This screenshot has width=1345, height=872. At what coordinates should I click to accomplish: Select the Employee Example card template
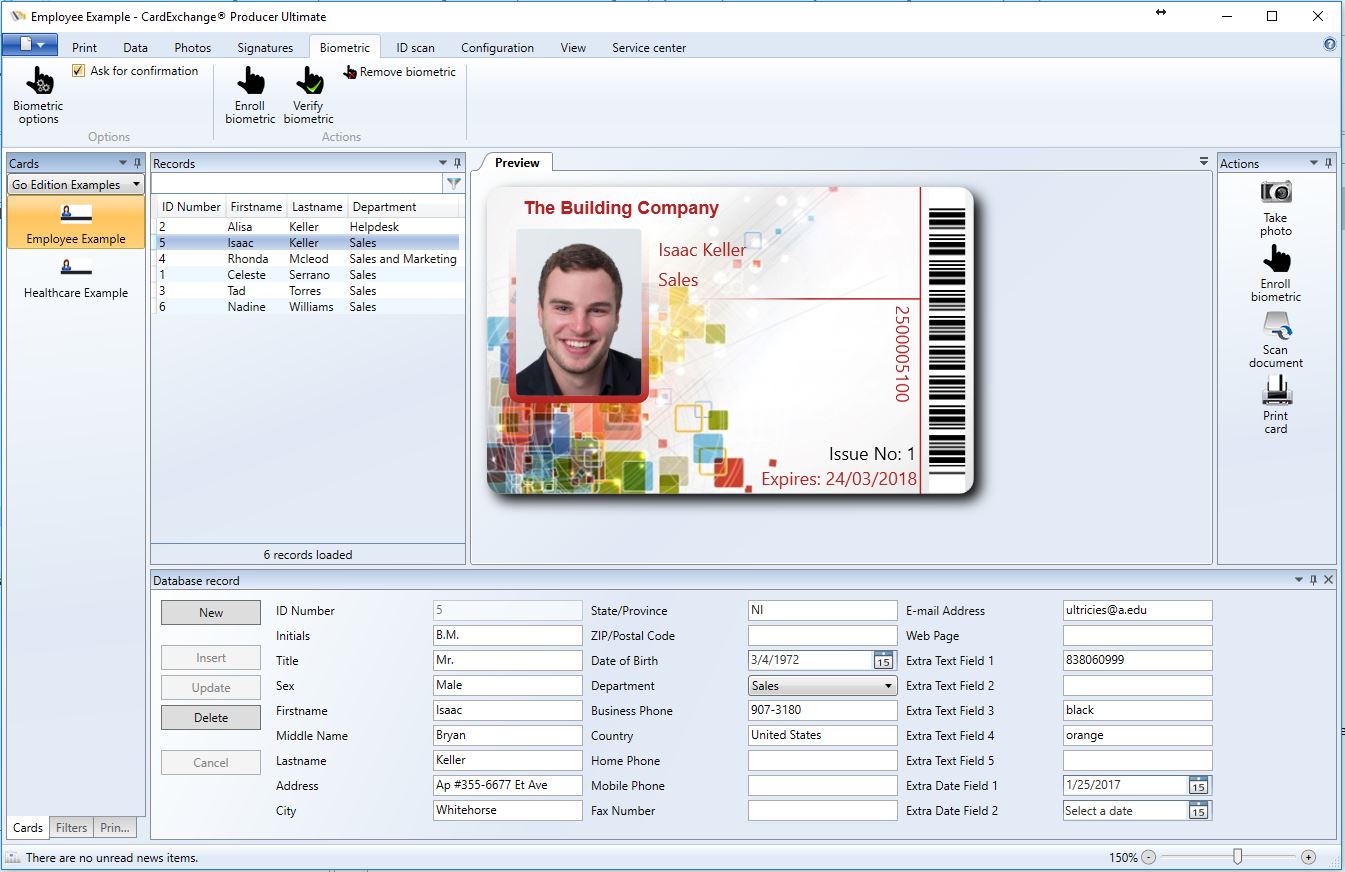pyautogui.click(x=76, y=222)
